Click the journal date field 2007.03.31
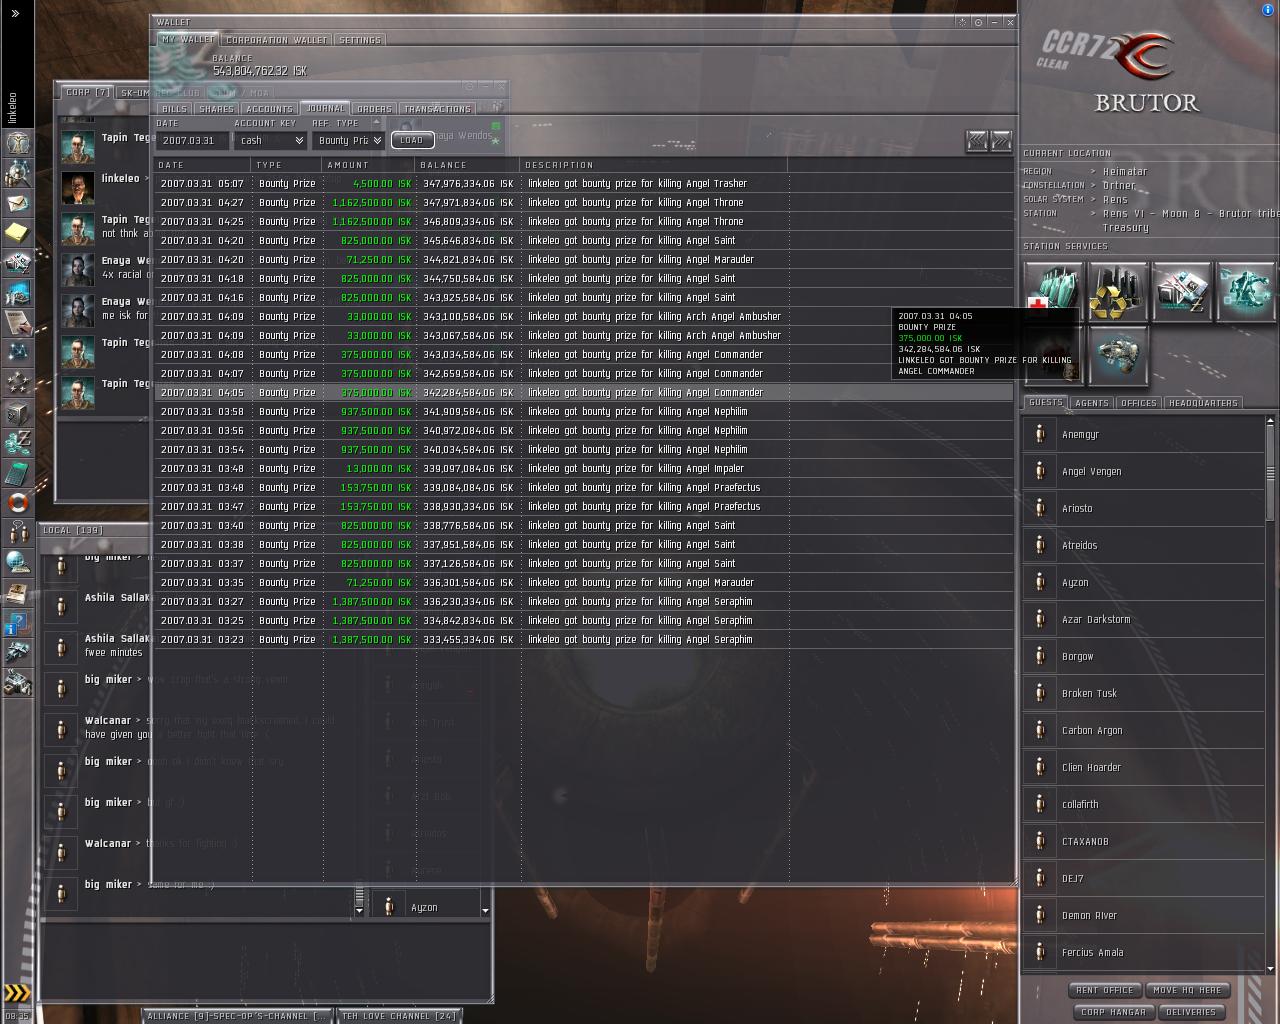The image size is (1280, 1024). (192, 141)
